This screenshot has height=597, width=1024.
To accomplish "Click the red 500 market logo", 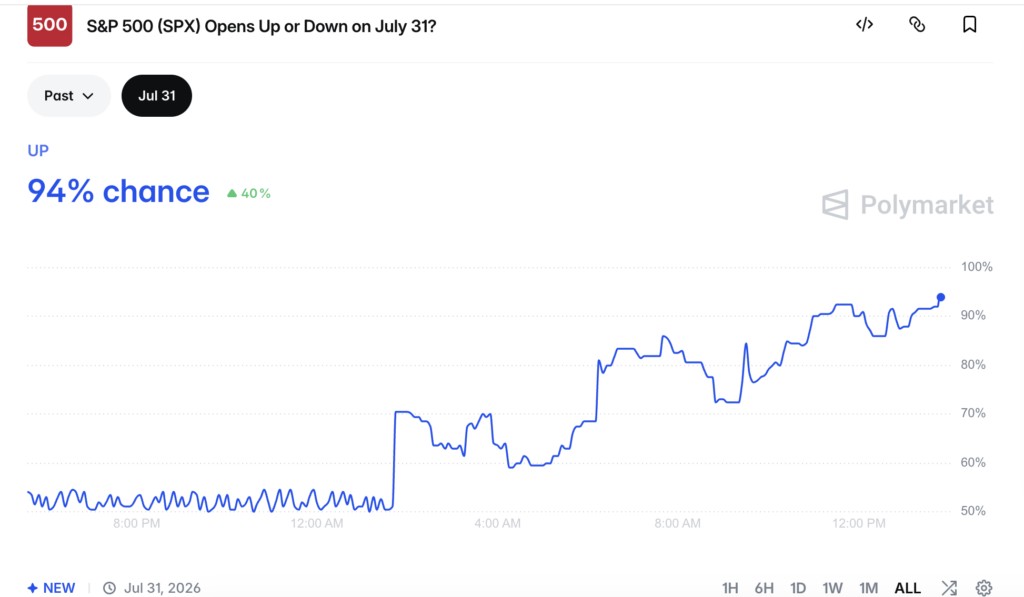I will click(50, 25).
